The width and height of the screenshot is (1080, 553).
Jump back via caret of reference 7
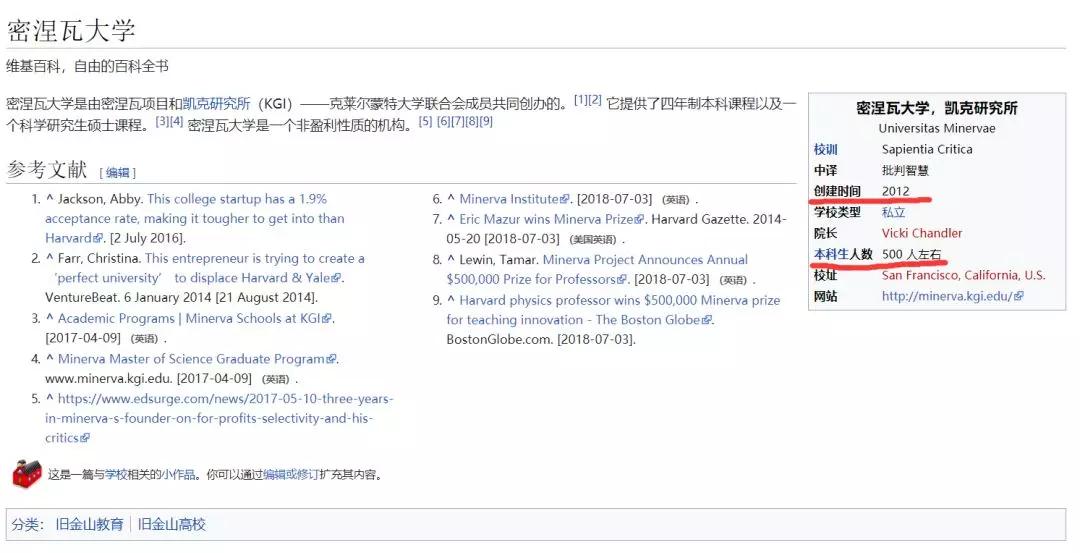[x=450, y=219]
